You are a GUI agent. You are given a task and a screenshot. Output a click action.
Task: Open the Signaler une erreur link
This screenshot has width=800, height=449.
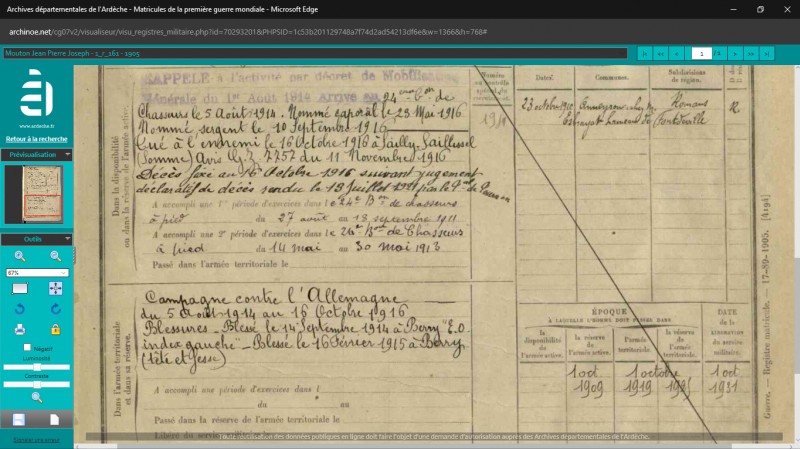point(36,440)
